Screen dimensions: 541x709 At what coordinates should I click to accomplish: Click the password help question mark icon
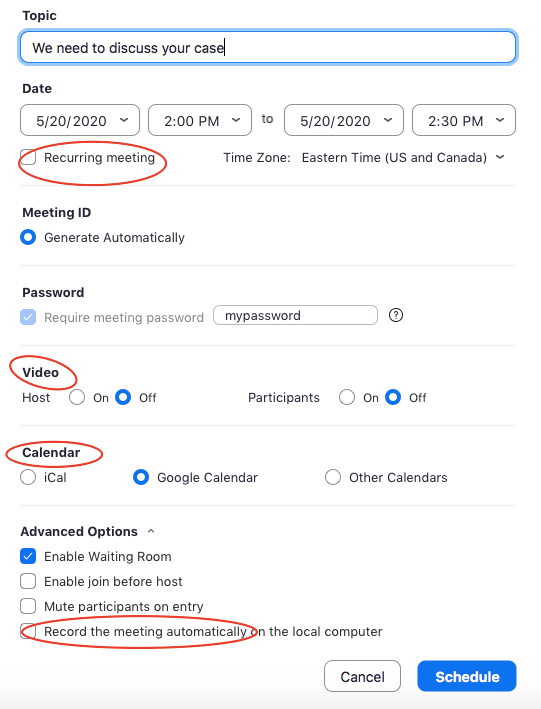point(396,315)
